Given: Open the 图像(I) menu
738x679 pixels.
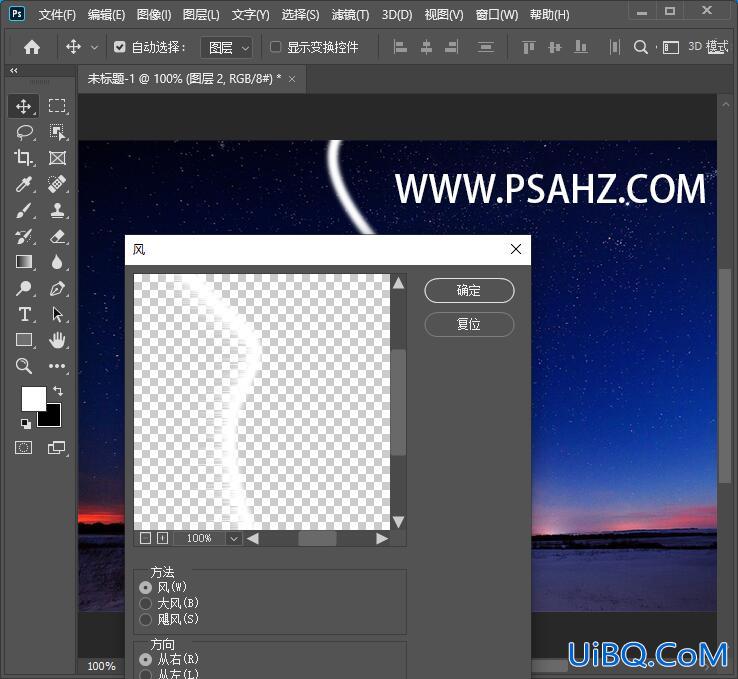Looking at the screenshot, I should 154,15.
